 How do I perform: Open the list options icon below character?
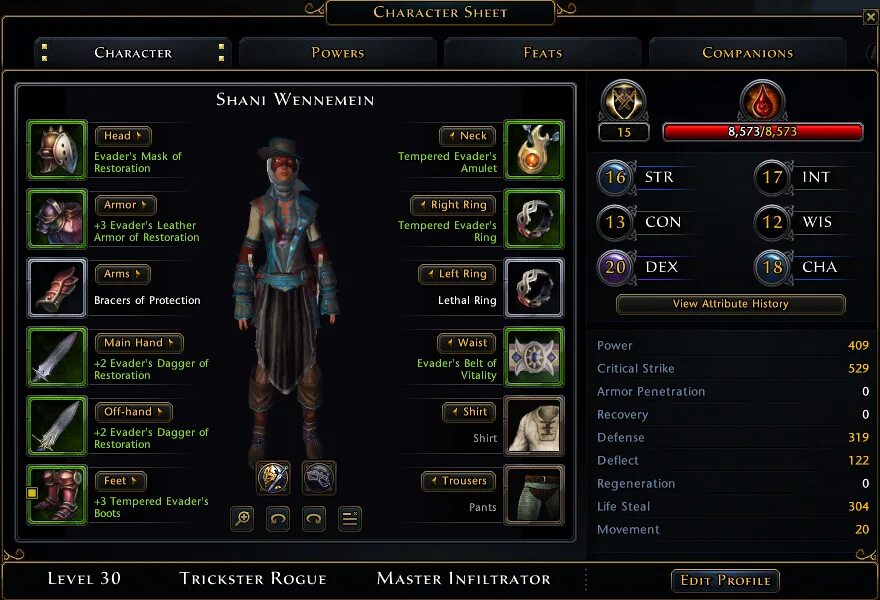pos(350,519)
